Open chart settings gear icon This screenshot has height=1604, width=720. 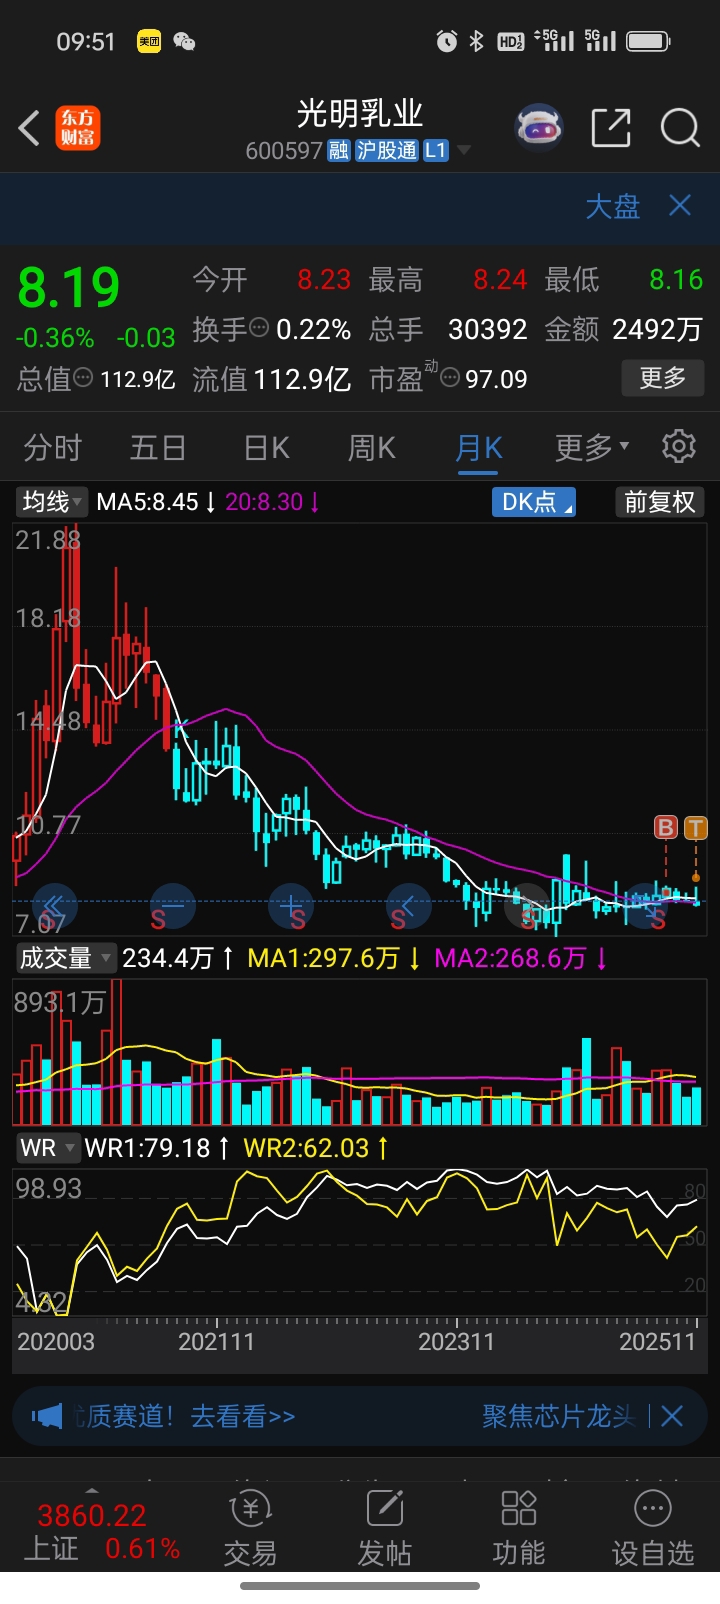pyautogui.click(x=679, y=446)
